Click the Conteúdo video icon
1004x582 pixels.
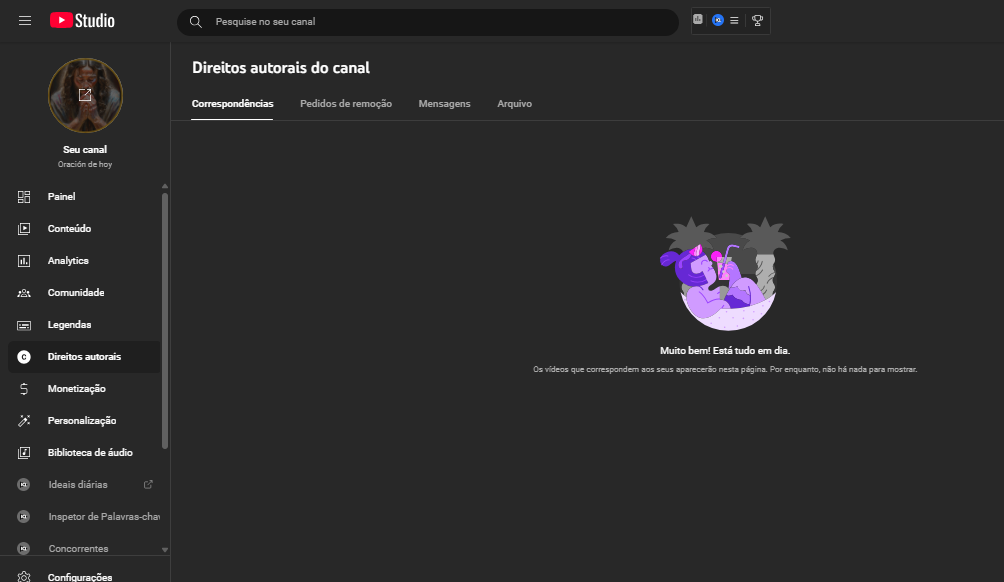pyautogui.click(x=24, y=229)
